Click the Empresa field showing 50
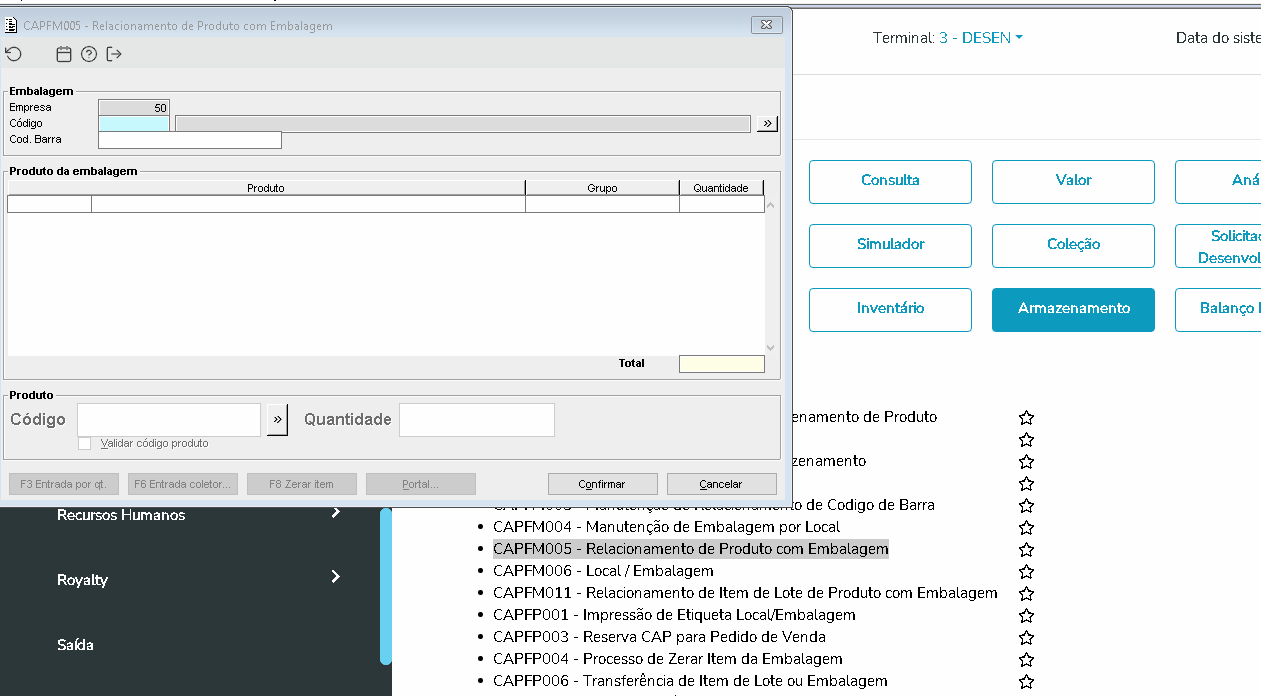Viewport: 1261px width, 696px height. (x=134, y=107)
